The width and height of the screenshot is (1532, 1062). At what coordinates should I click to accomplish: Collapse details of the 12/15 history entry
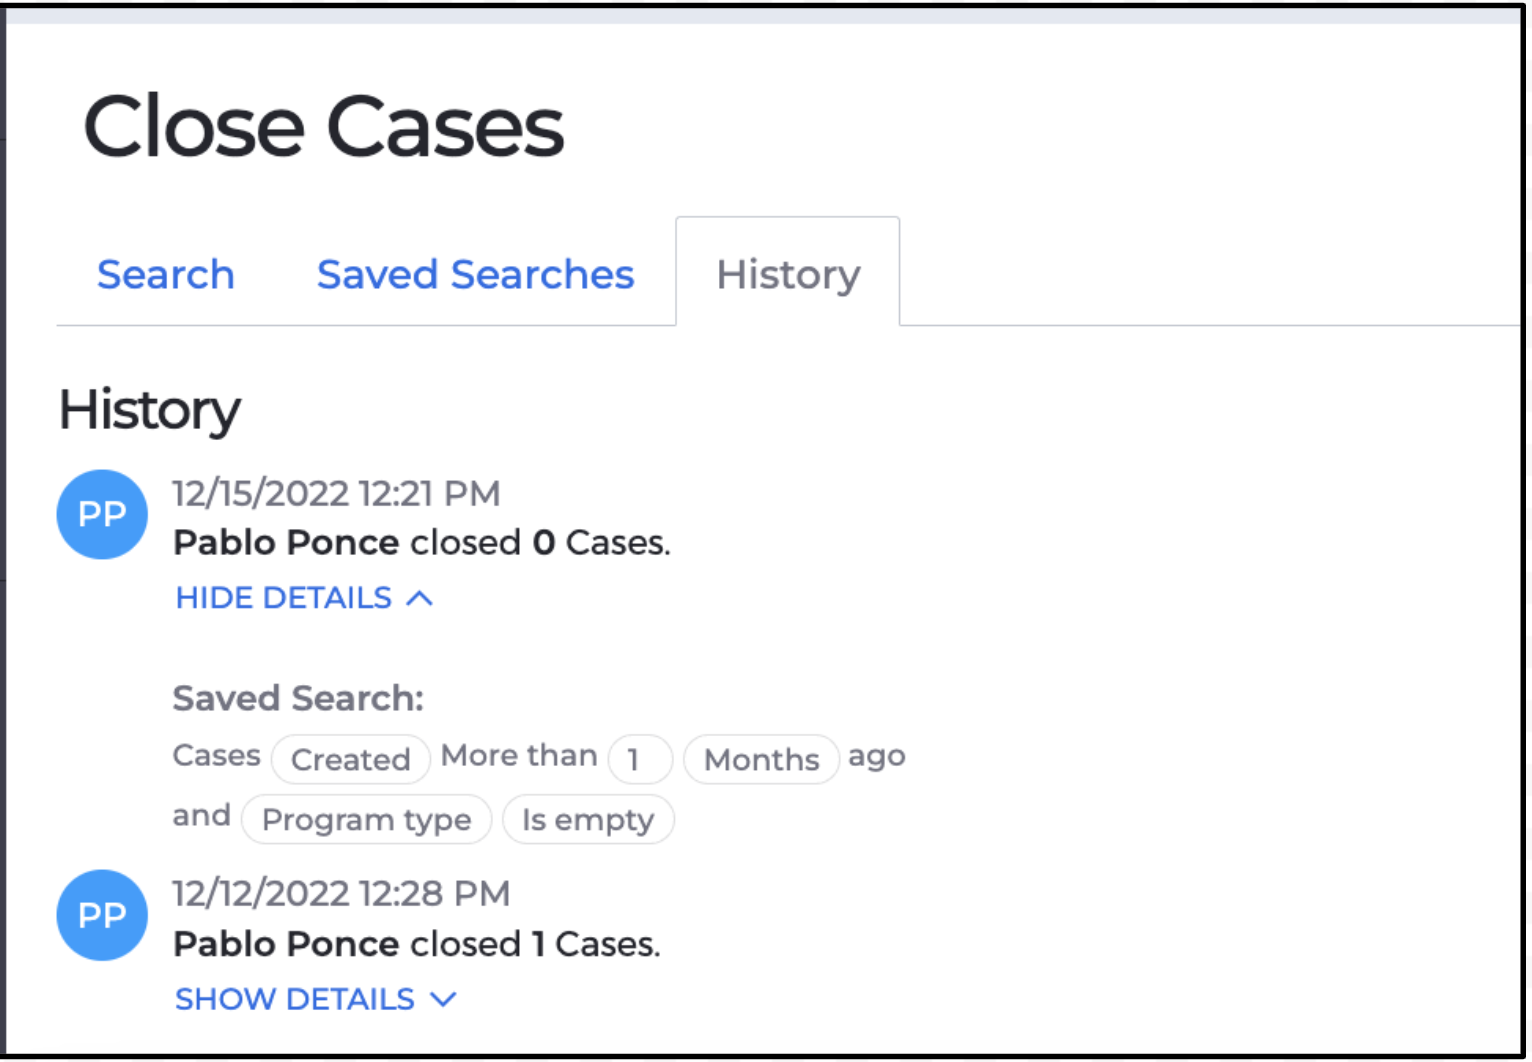(283, 597)
